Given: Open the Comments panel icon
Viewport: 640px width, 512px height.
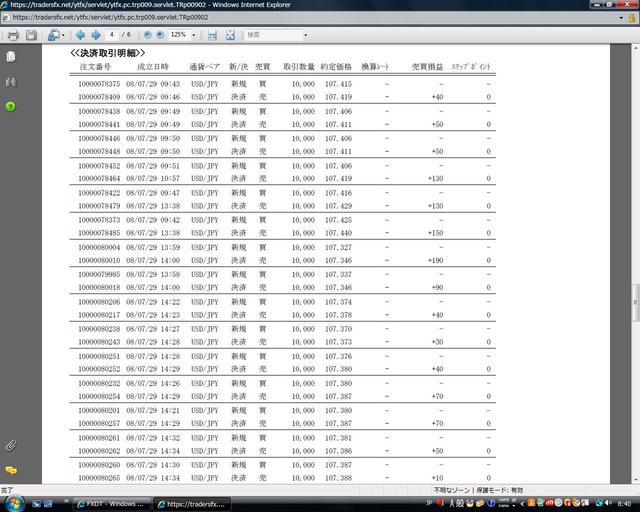Looking at the screenshot, I should point(11,470).
